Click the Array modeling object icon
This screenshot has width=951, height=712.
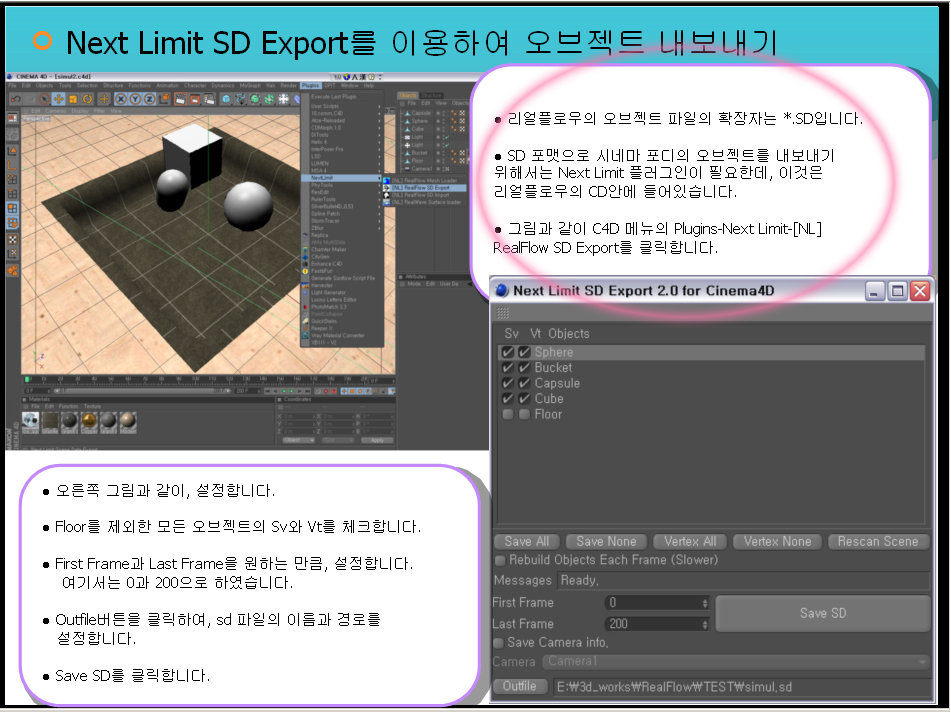click(x=269, y=99)
